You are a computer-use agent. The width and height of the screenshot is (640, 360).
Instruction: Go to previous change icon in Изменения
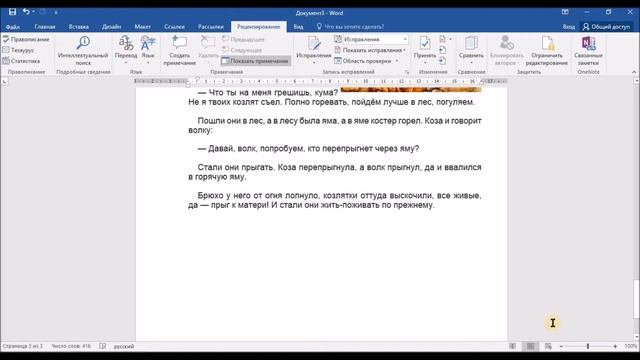pyautogui.click(x=442, y=50)
